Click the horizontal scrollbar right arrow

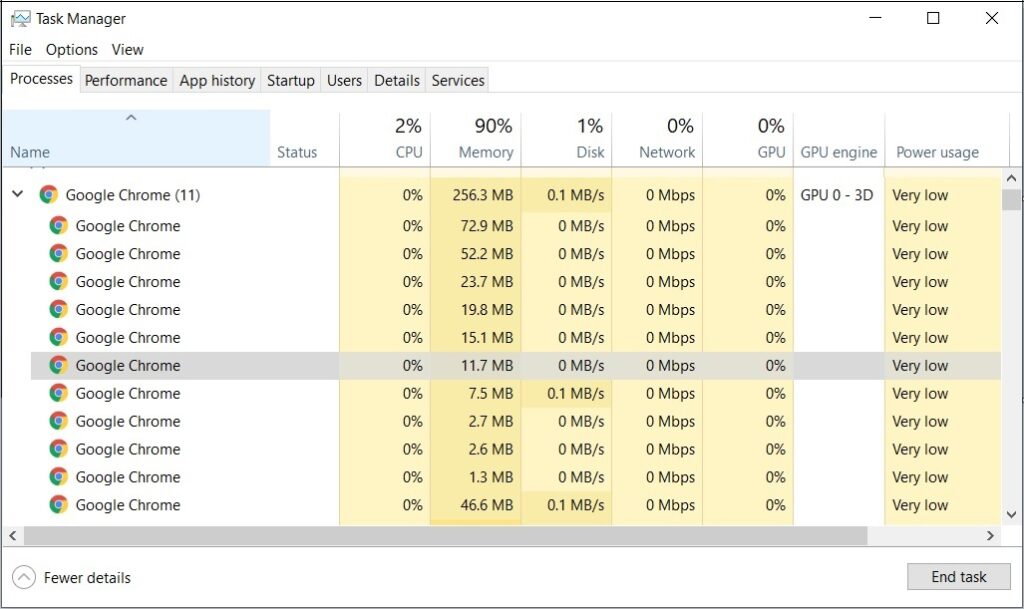[990, 536]
